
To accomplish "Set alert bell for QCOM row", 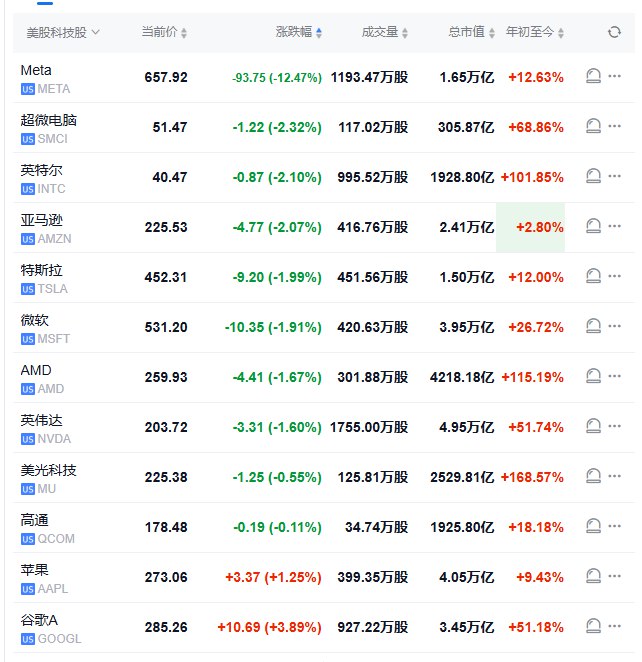I will tap(593, 526).
